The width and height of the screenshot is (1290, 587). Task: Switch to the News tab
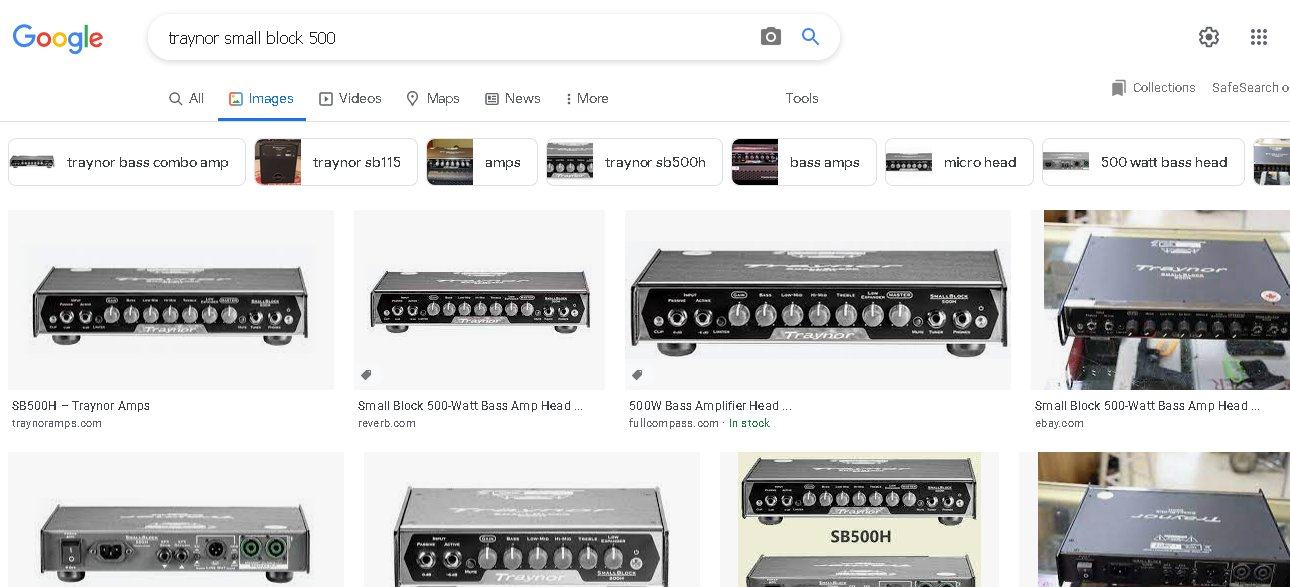(512, 98)
